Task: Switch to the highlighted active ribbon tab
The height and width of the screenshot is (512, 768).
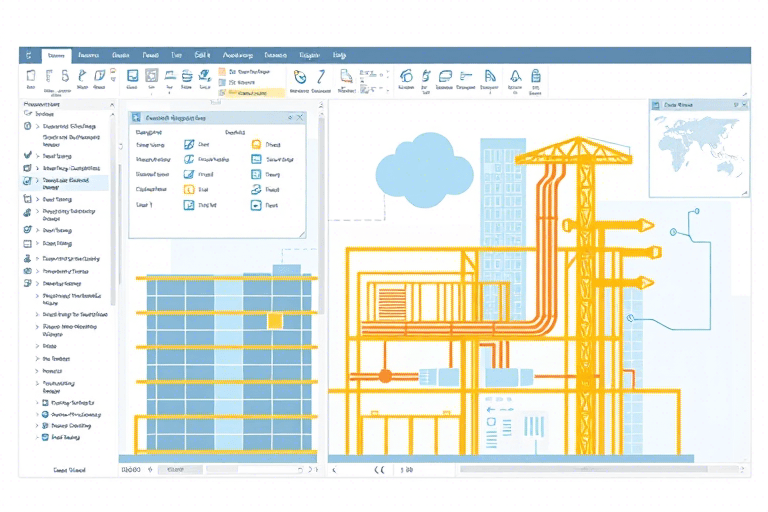Action: pyautogui.click(x=55, y=55)
